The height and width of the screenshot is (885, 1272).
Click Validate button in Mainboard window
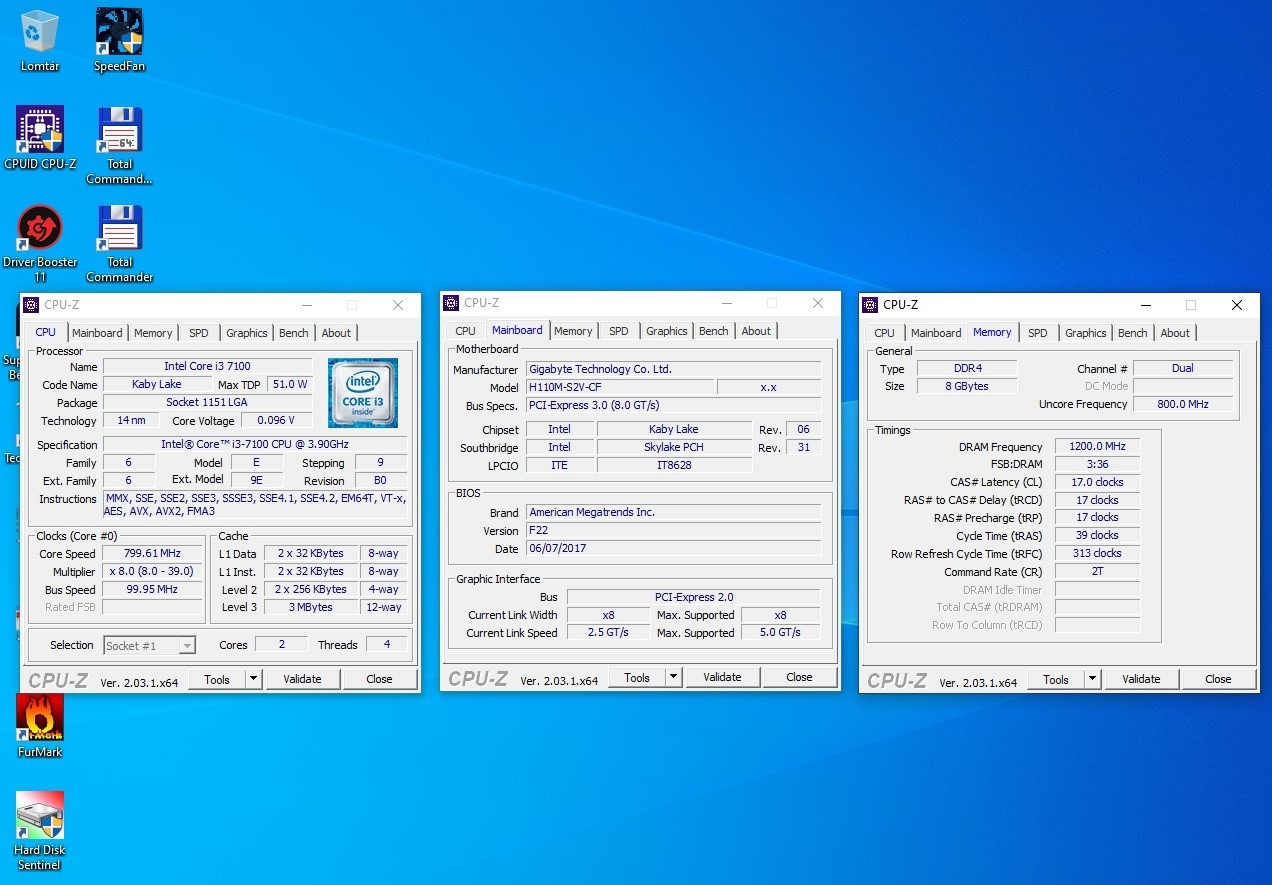click(722, 677)
